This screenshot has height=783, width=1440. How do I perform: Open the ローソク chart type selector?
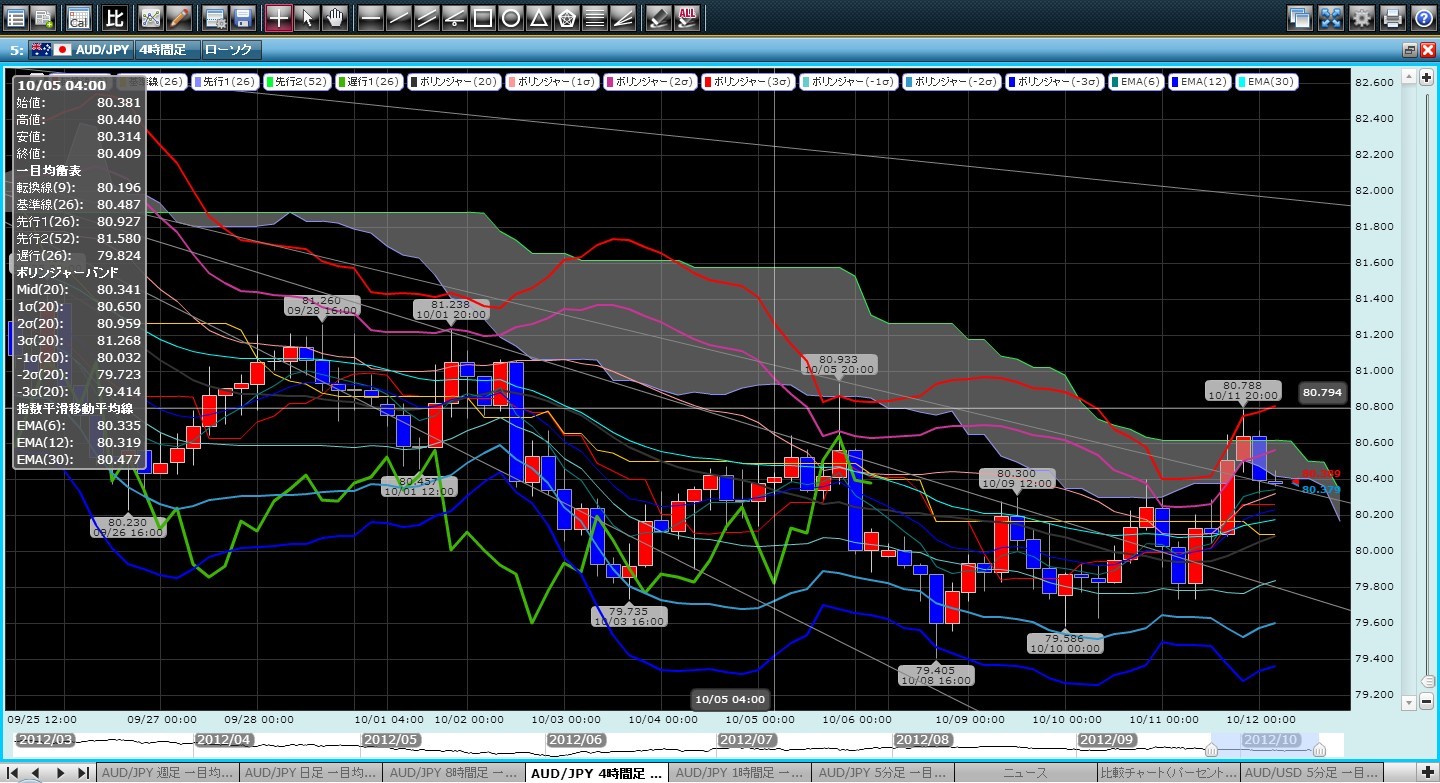(x=230, y=49)
